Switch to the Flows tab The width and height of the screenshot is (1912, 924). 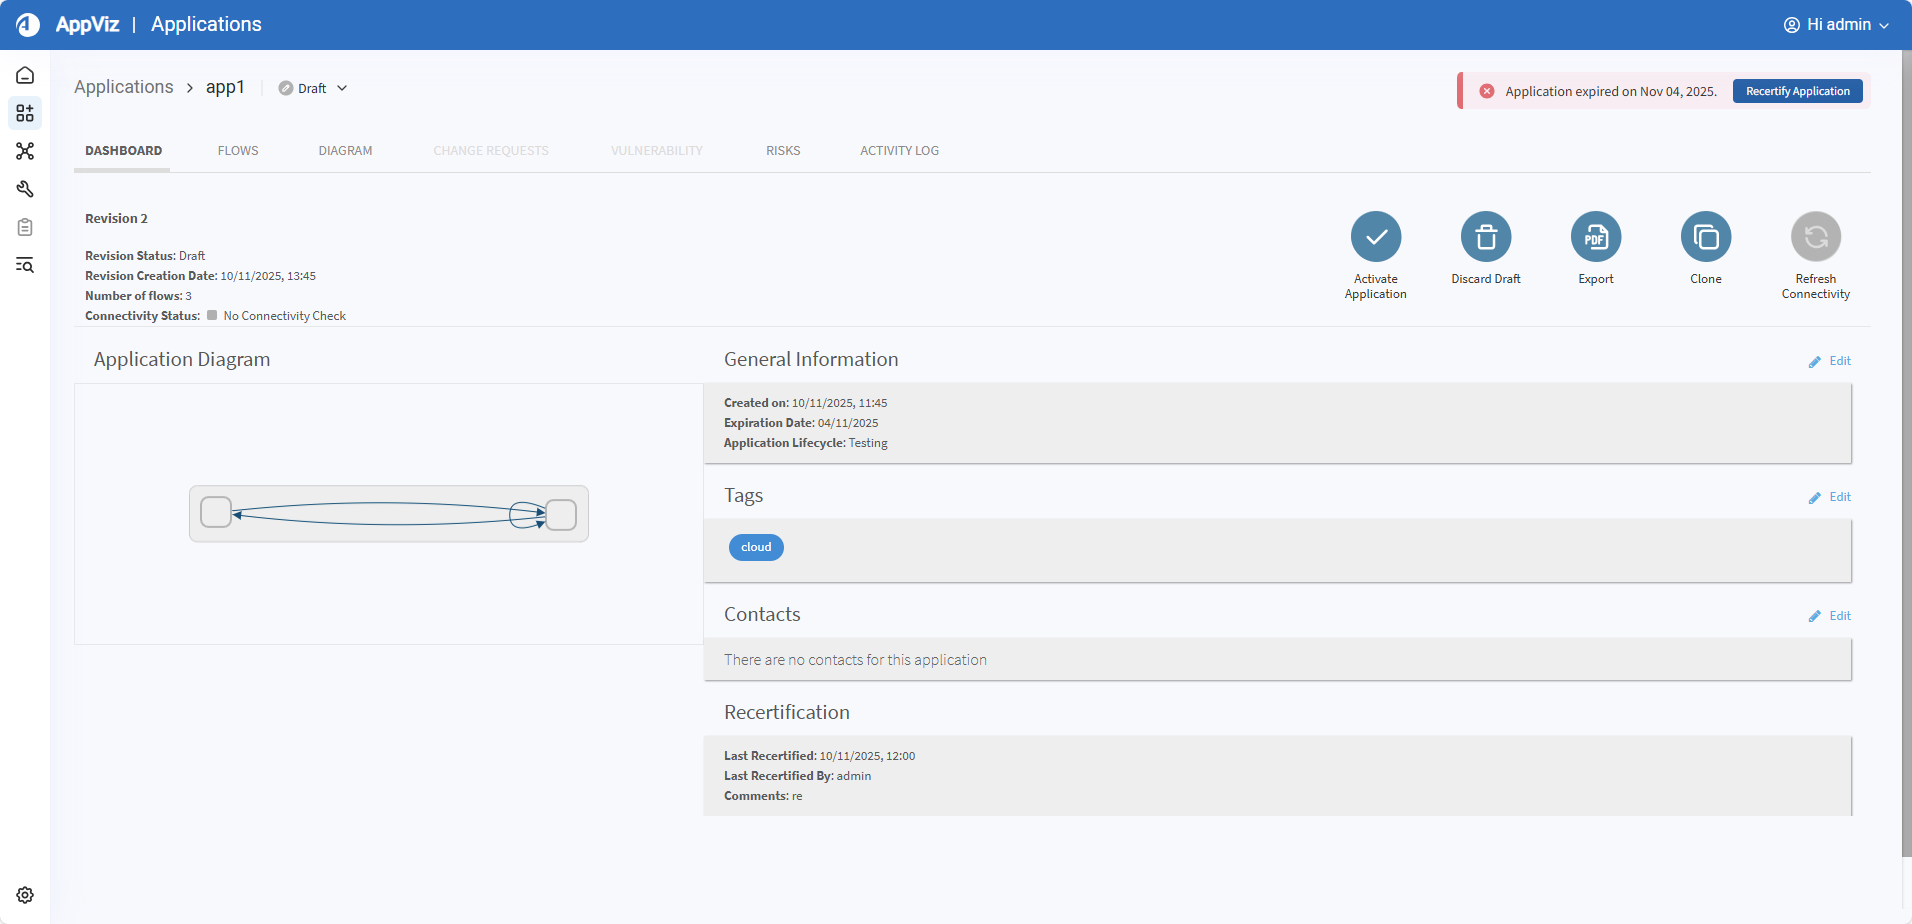pos(238,151)
